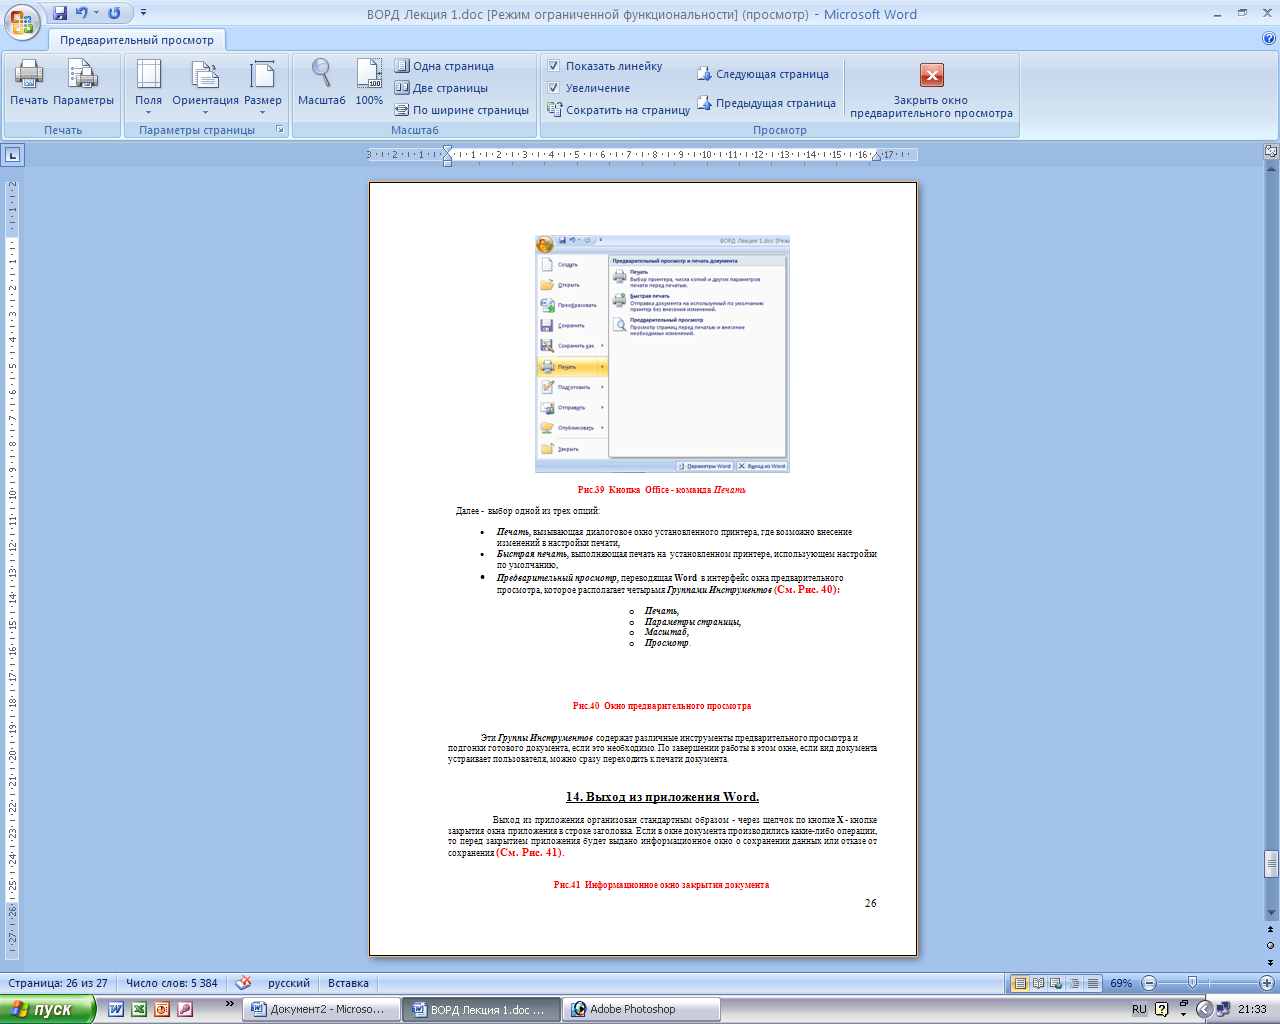The width and height of the screenshot is (1280, 1024).
Task: Open print Параметры options
Action: coord(83,82)
